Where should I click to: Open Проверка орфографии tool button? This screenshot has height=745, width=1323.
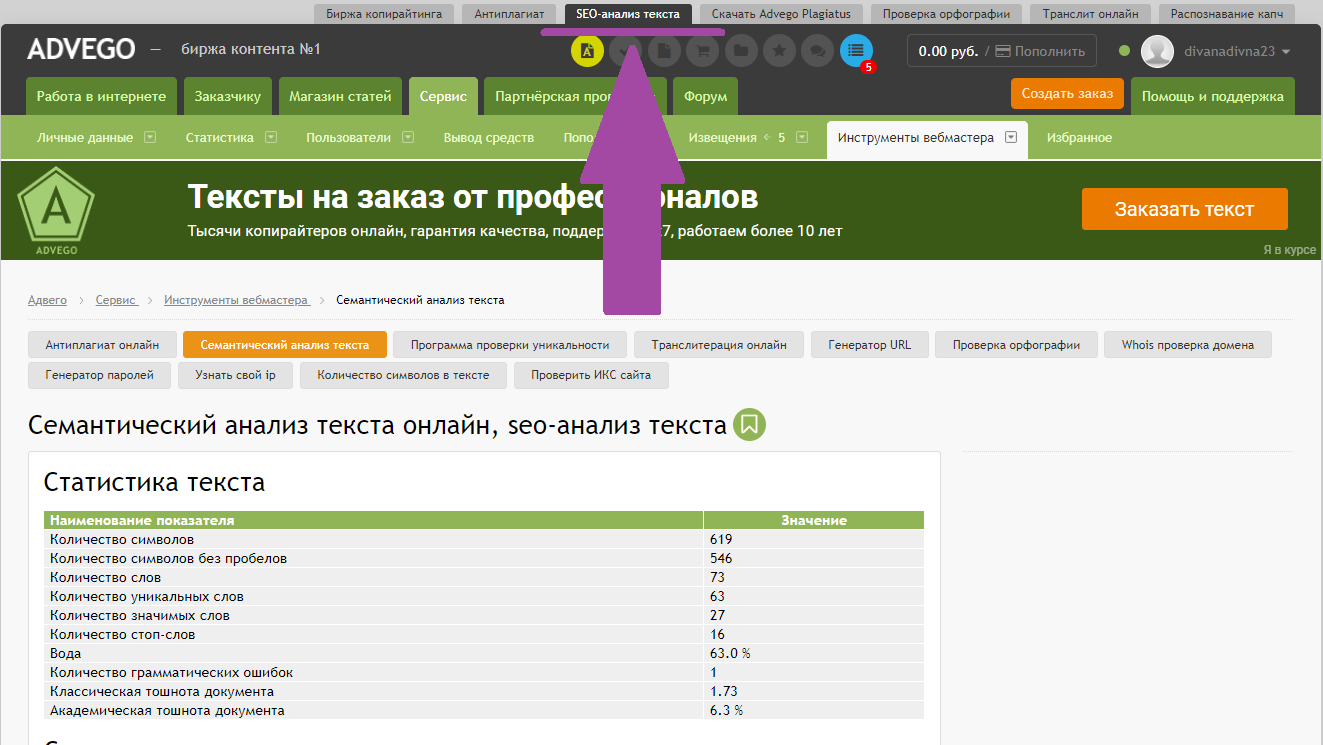pos(1016,345)
